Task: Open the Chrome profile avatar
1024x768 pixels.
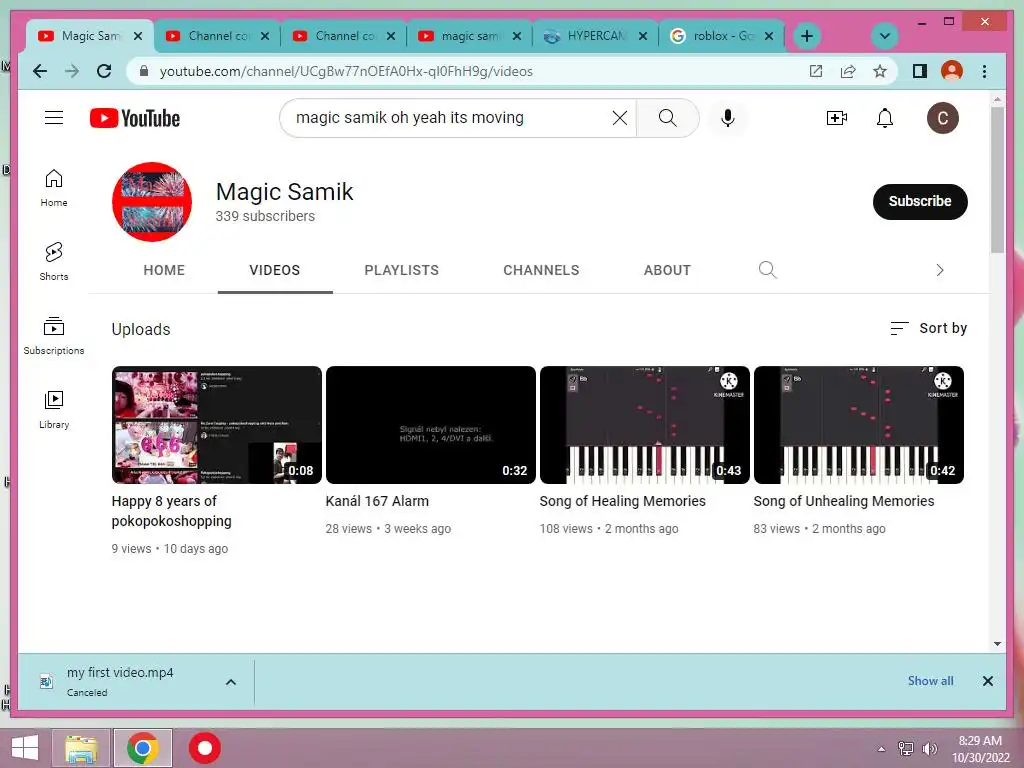Action: 952,71
